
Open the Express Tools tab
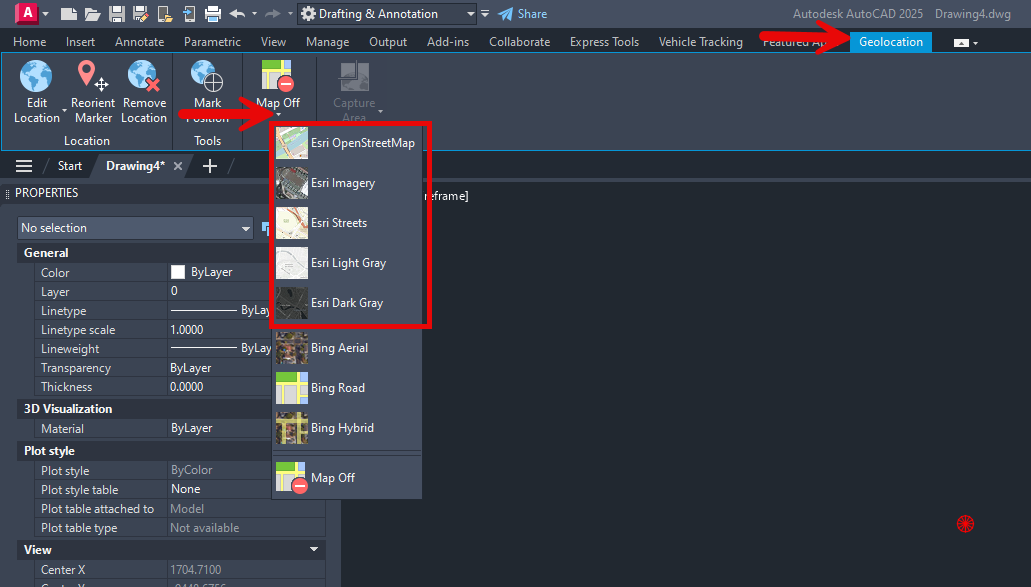tap(604, 42)
